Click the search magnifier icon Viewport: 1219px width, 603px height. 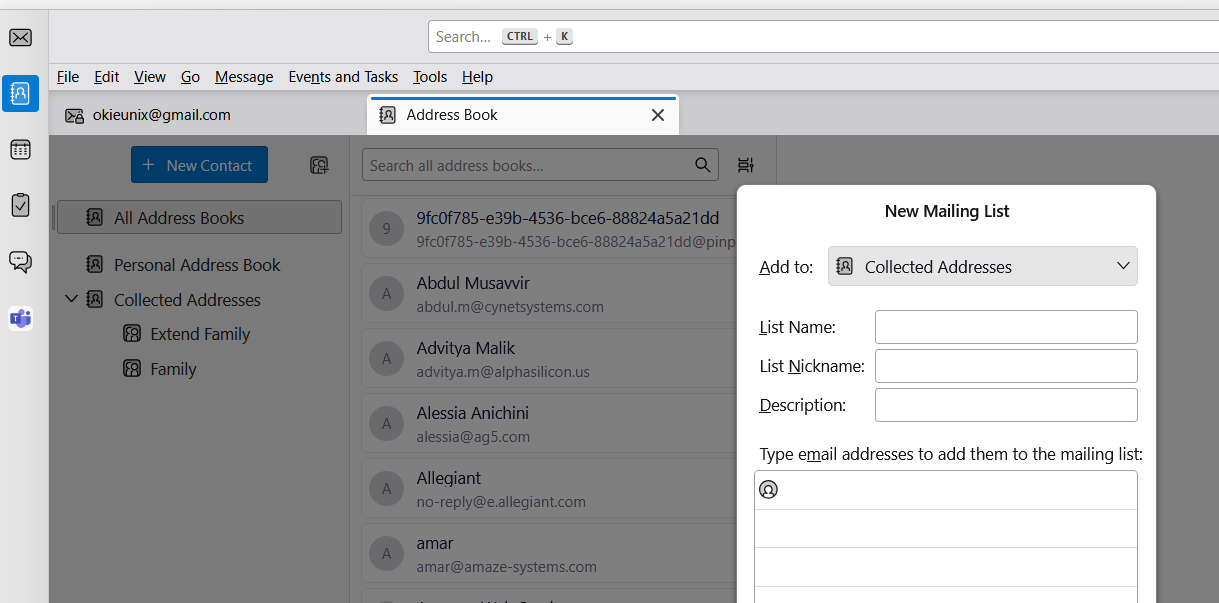pyautogui.click(x=703, y=166)
